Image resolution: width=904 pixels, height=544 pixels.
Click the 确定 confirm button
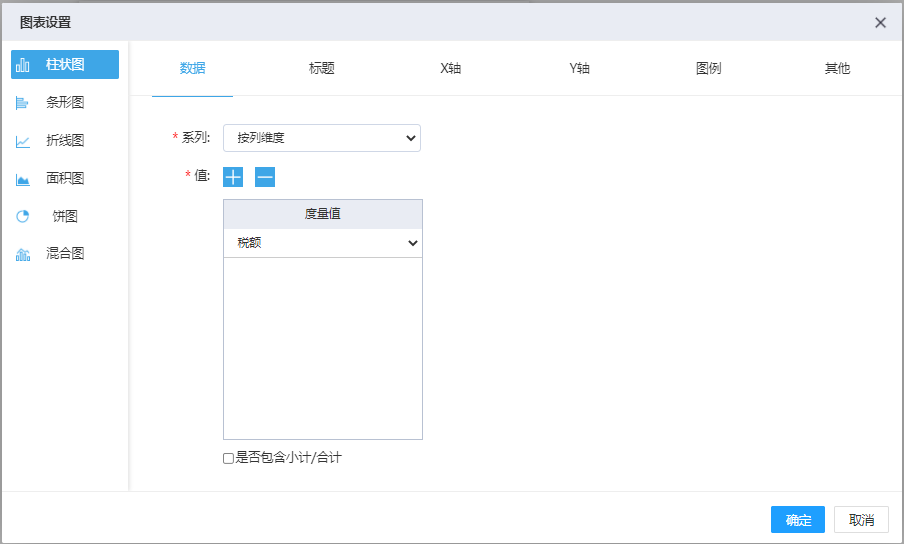point(797,520)
